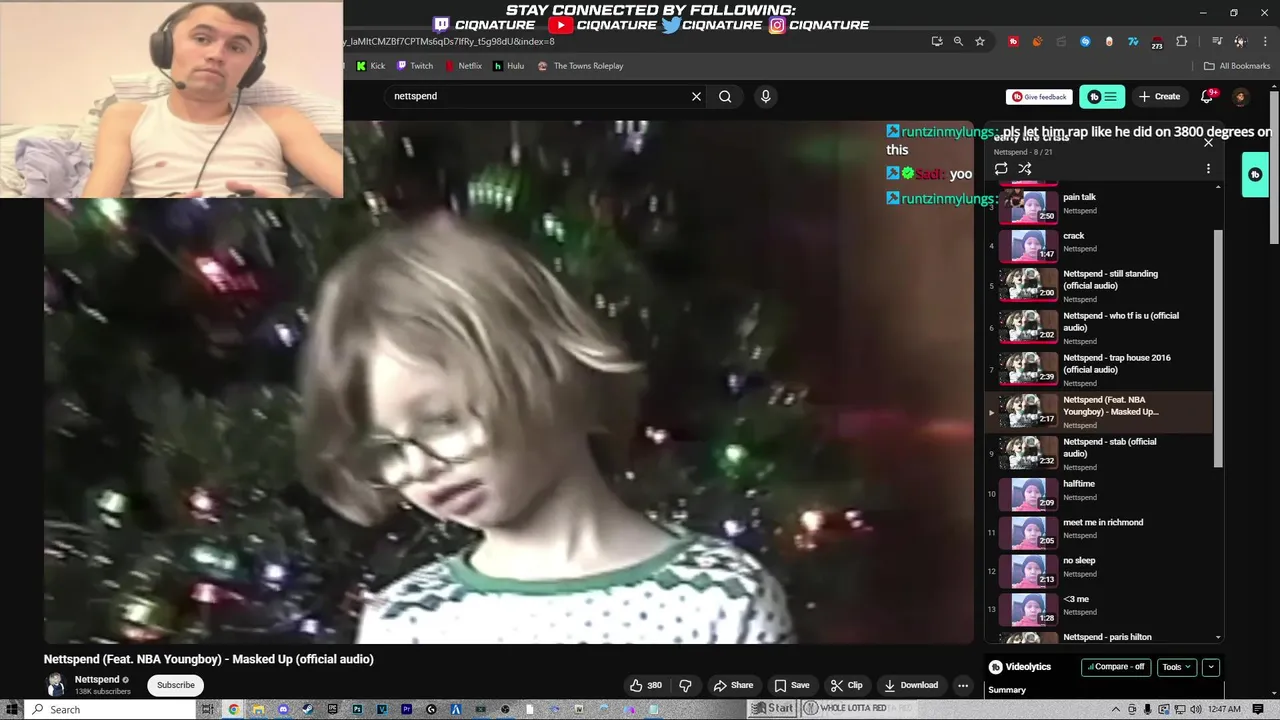This screenshot has height=720, width=1280.
Task: Click the TubeBuddy teal menu button
Action: [x=1102, y=96]
